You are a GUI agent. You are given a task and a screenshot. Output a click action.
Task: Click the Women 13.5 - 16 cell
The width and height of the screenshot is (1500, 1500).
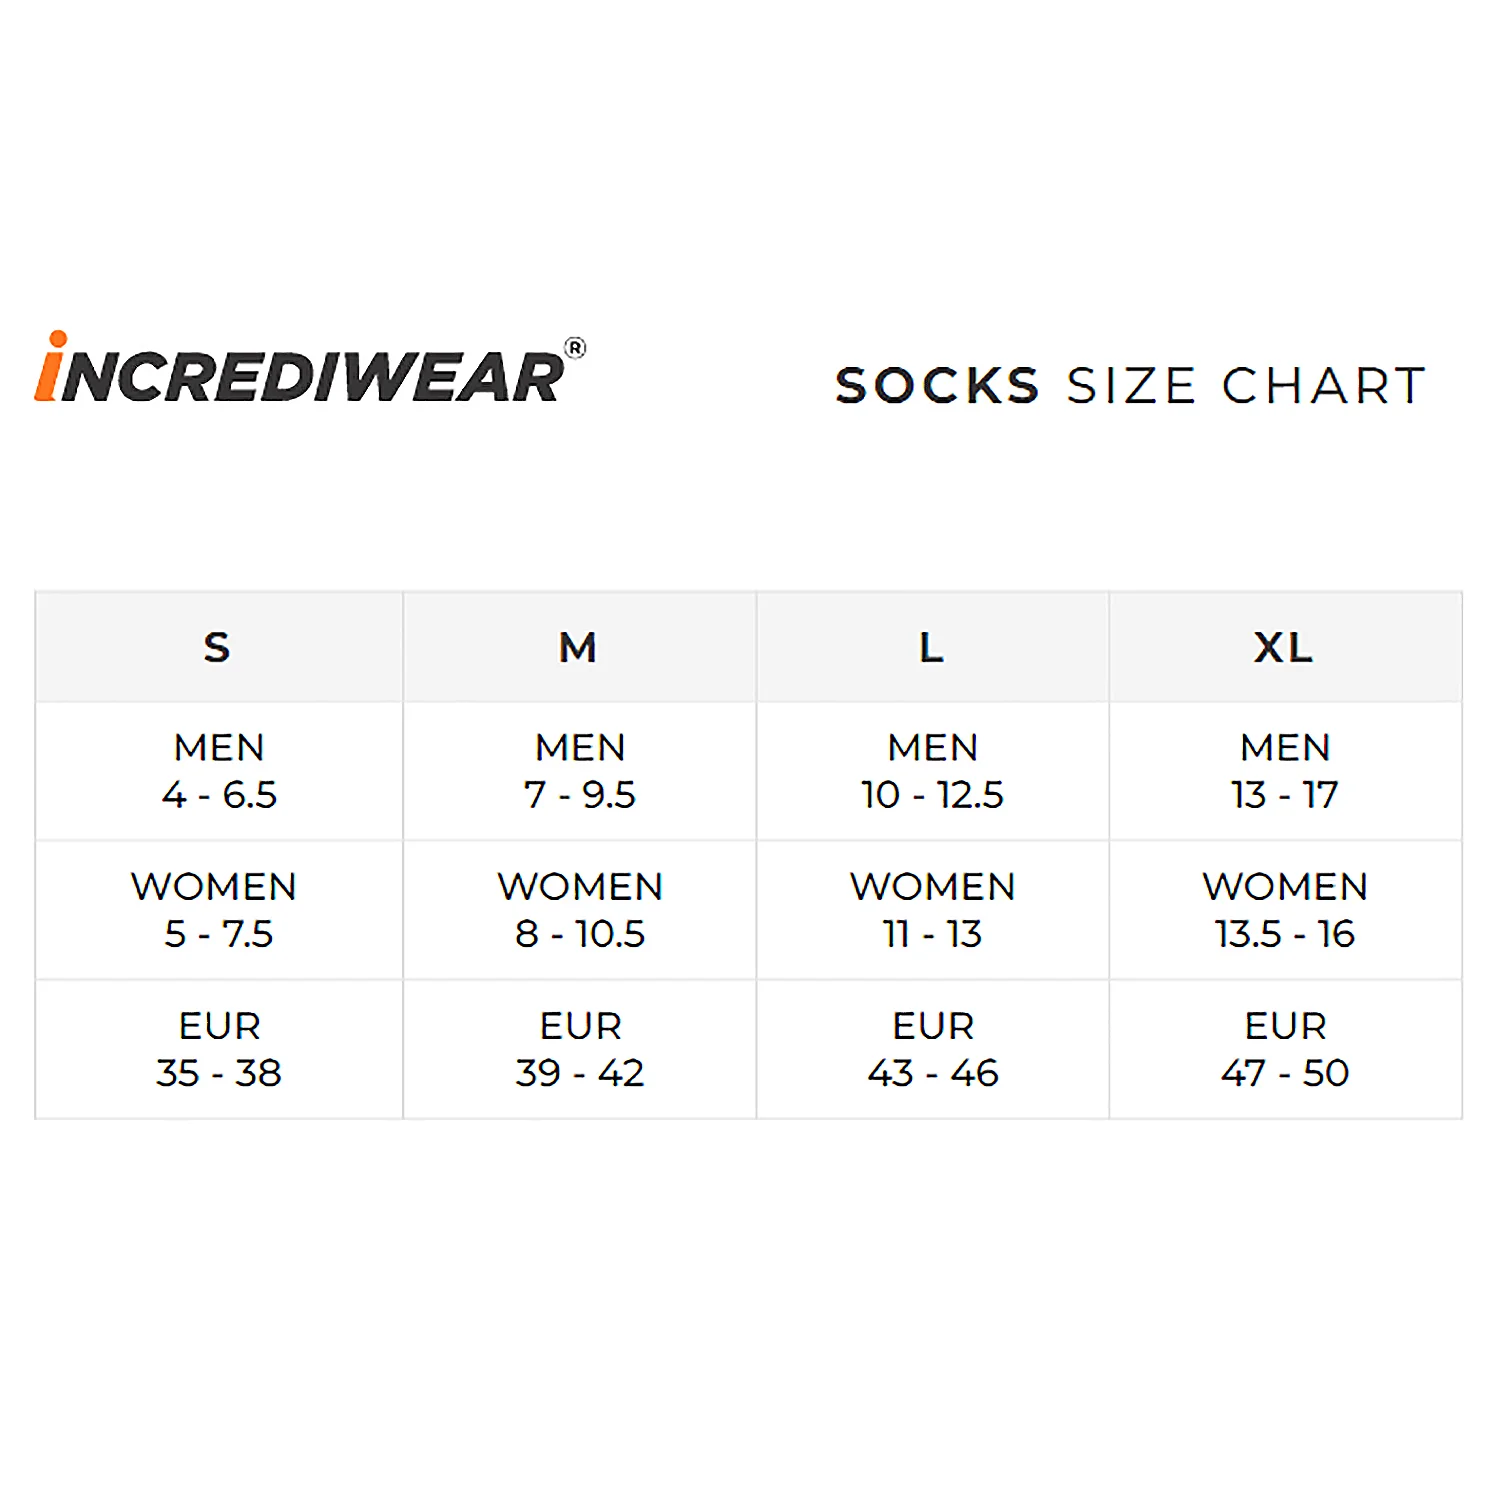click(x=1285, y=910)
